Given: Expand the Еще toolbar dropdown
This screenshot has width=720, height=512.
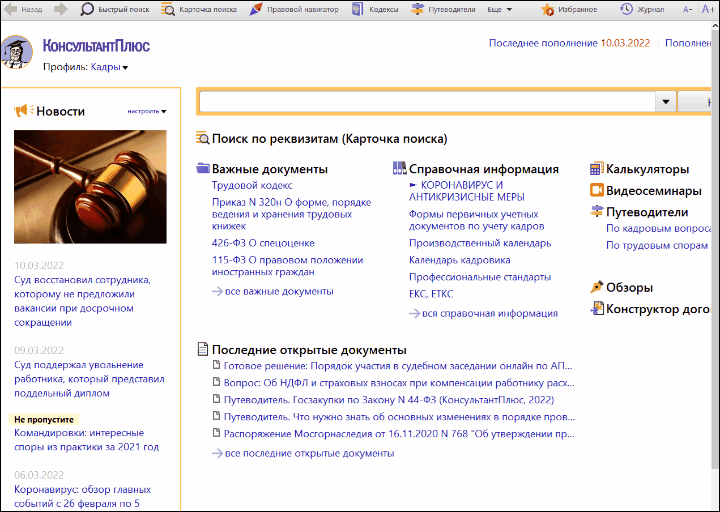Looking at the screenshot, I should pos(500,9).
